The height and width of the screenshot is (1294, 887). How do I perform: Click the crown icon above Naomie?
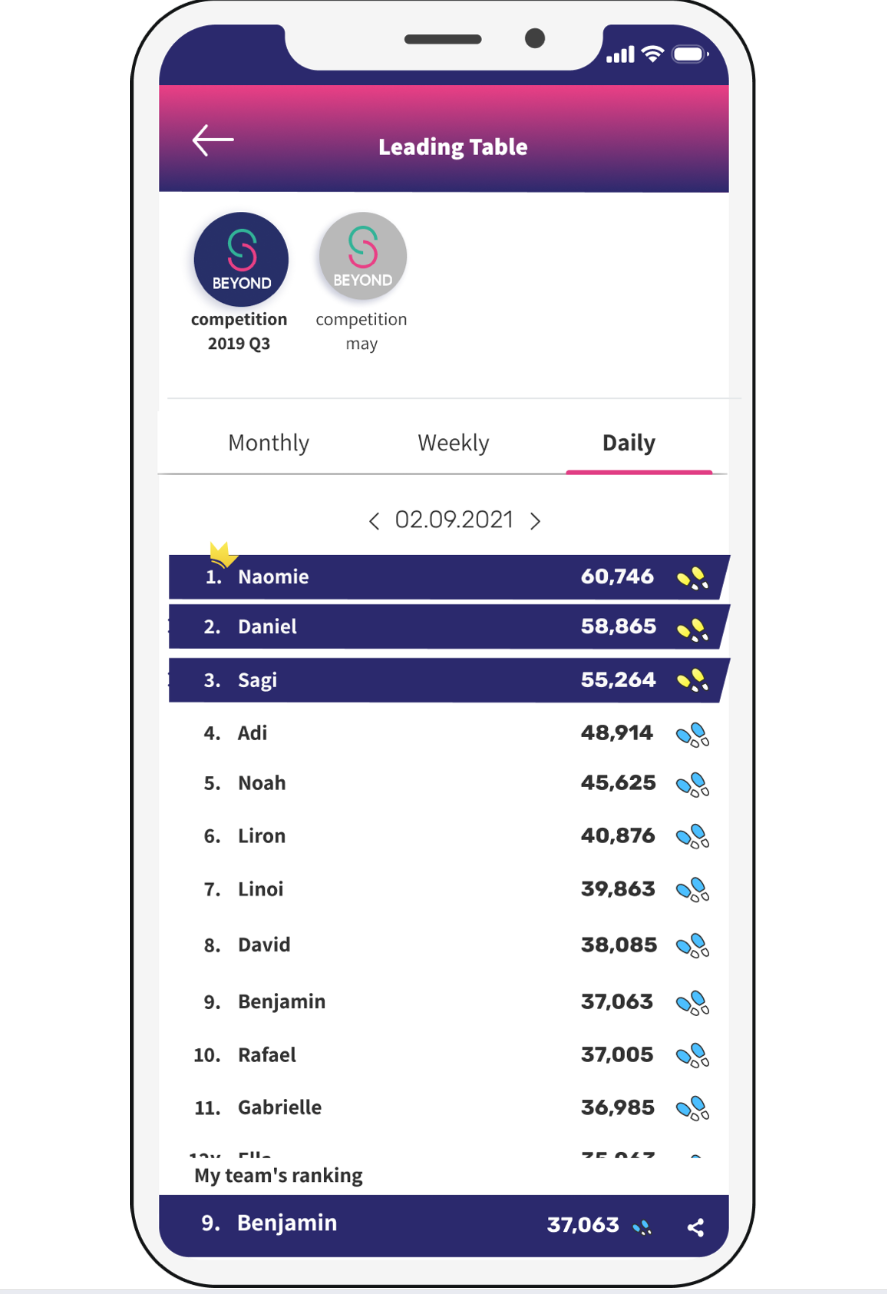pos(223,554)
